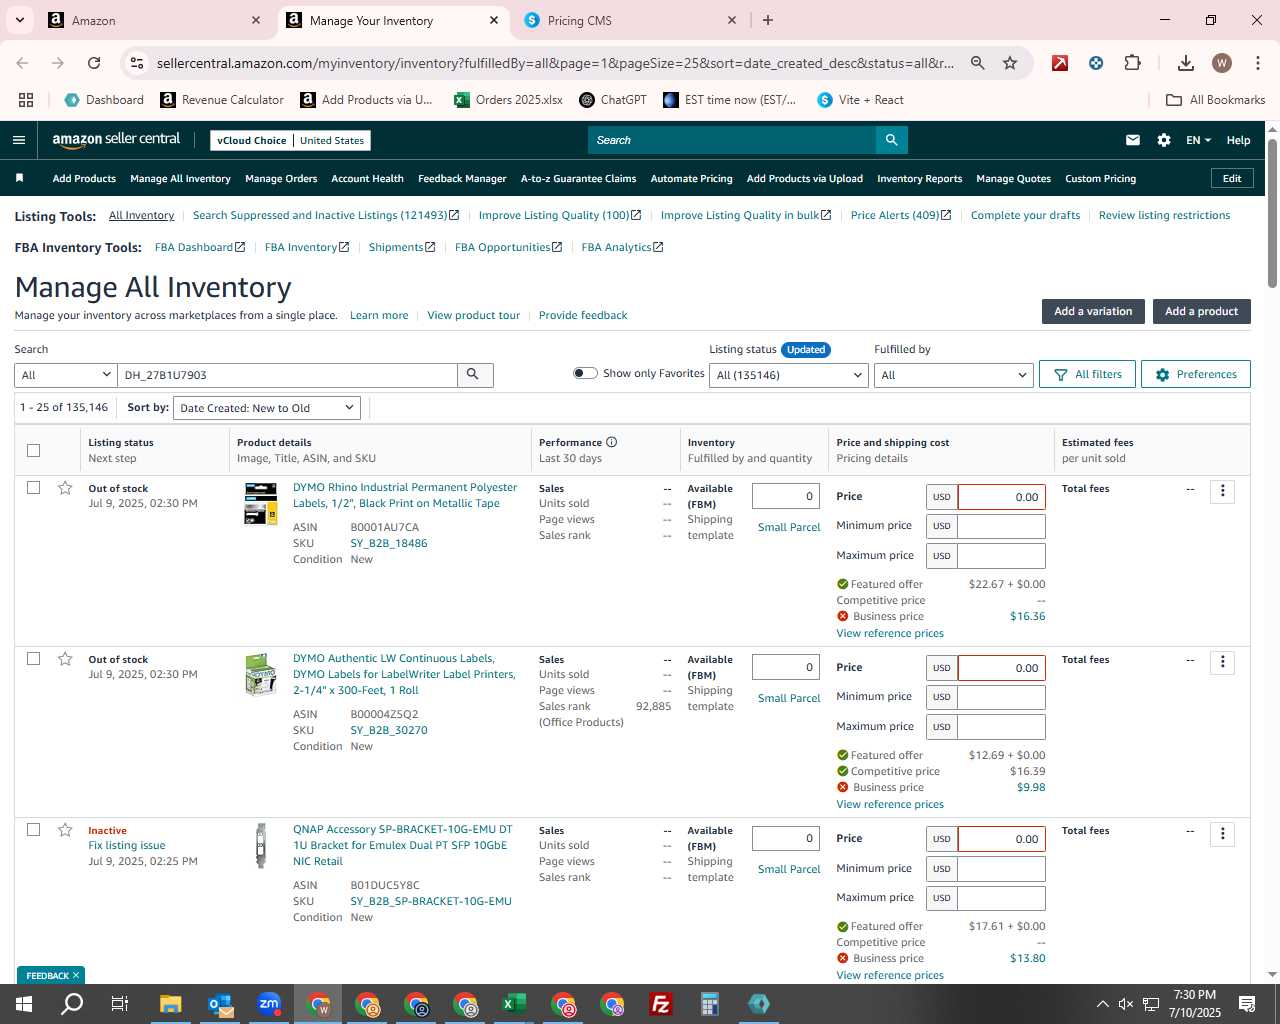Click the inventory search magnifier button
The height and width of the screenshot is (1024, 1280).
coord(474,374)
